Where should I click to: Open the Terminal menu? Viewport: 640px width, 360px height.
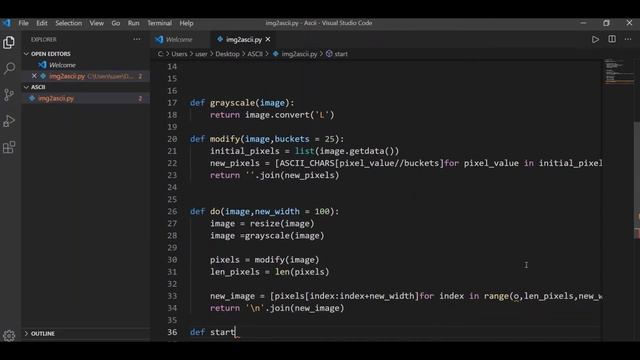click(x=159, y=23)
